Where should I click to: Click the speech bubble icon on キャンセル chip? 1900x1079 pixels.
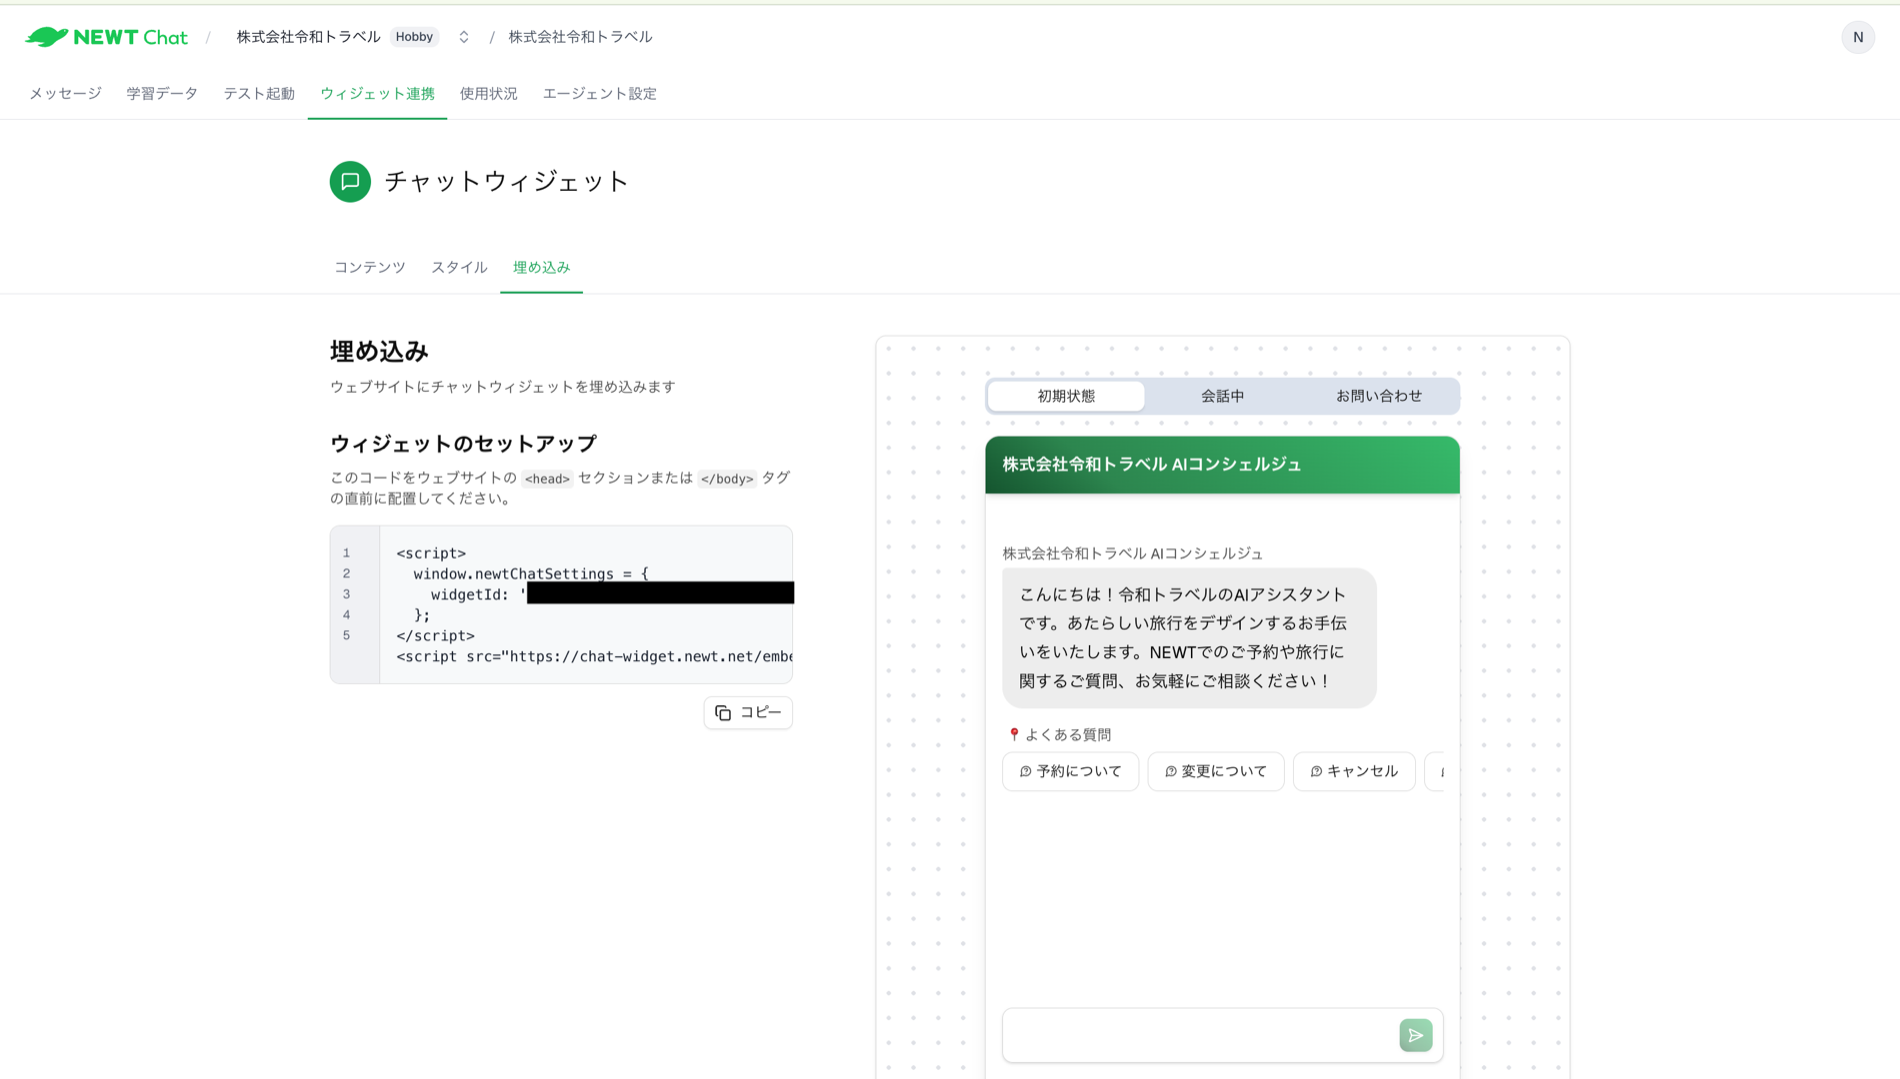point(1314,771)
